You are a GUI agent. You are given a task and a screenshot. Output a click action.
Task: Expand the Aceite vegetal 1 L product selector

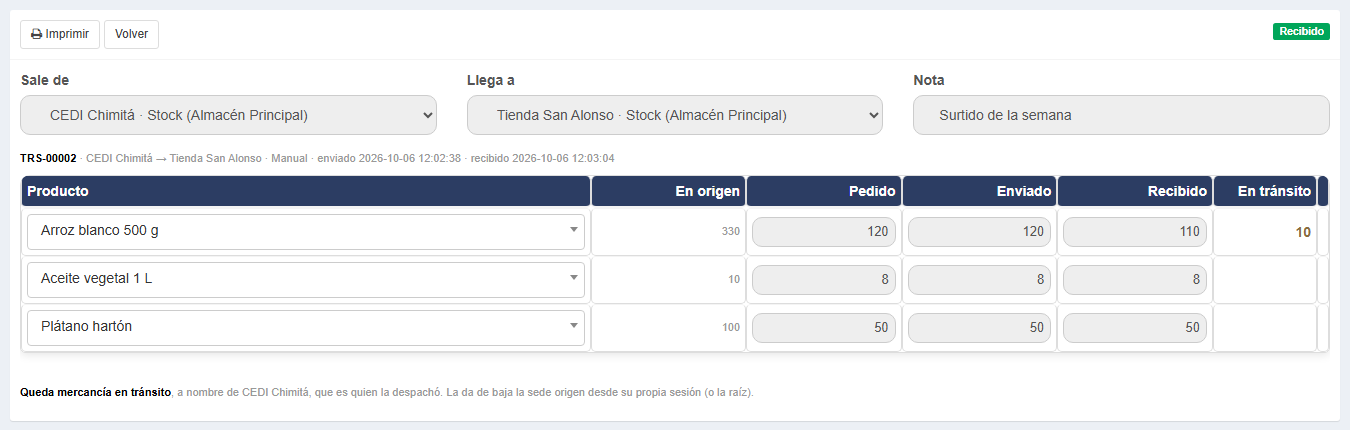click(306, 279)
